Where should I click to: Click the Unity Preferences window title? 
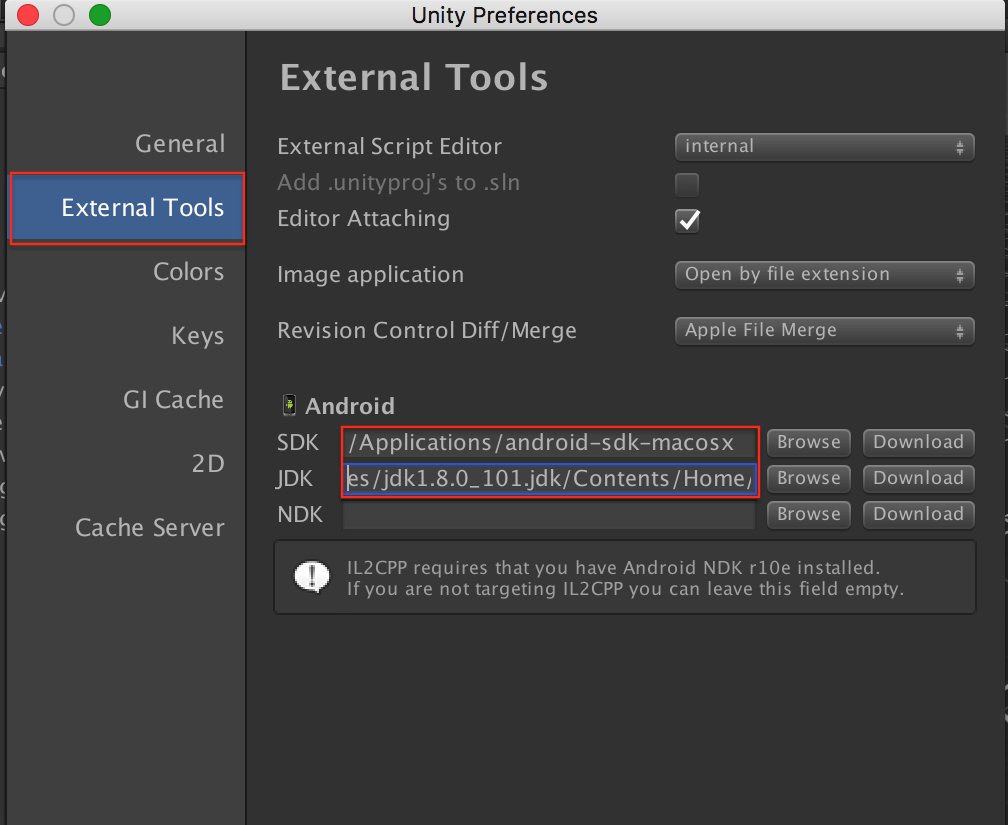click(x=505, y=15)
